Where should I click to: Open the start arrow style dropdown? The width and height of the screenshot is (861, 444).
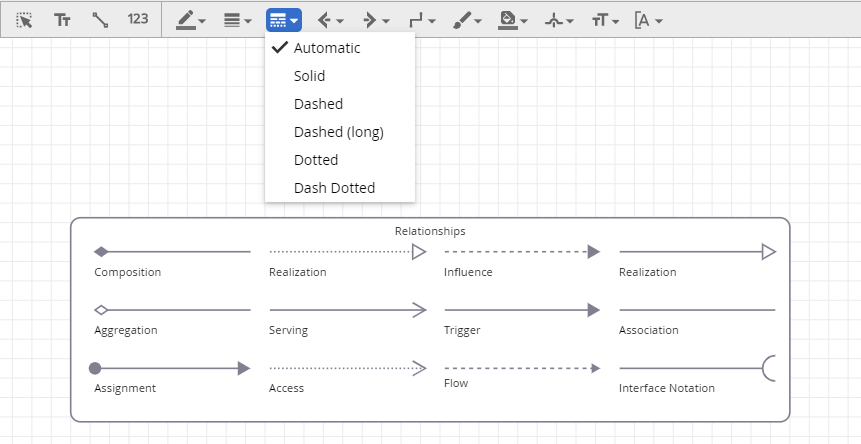click(x=330, y=19)
